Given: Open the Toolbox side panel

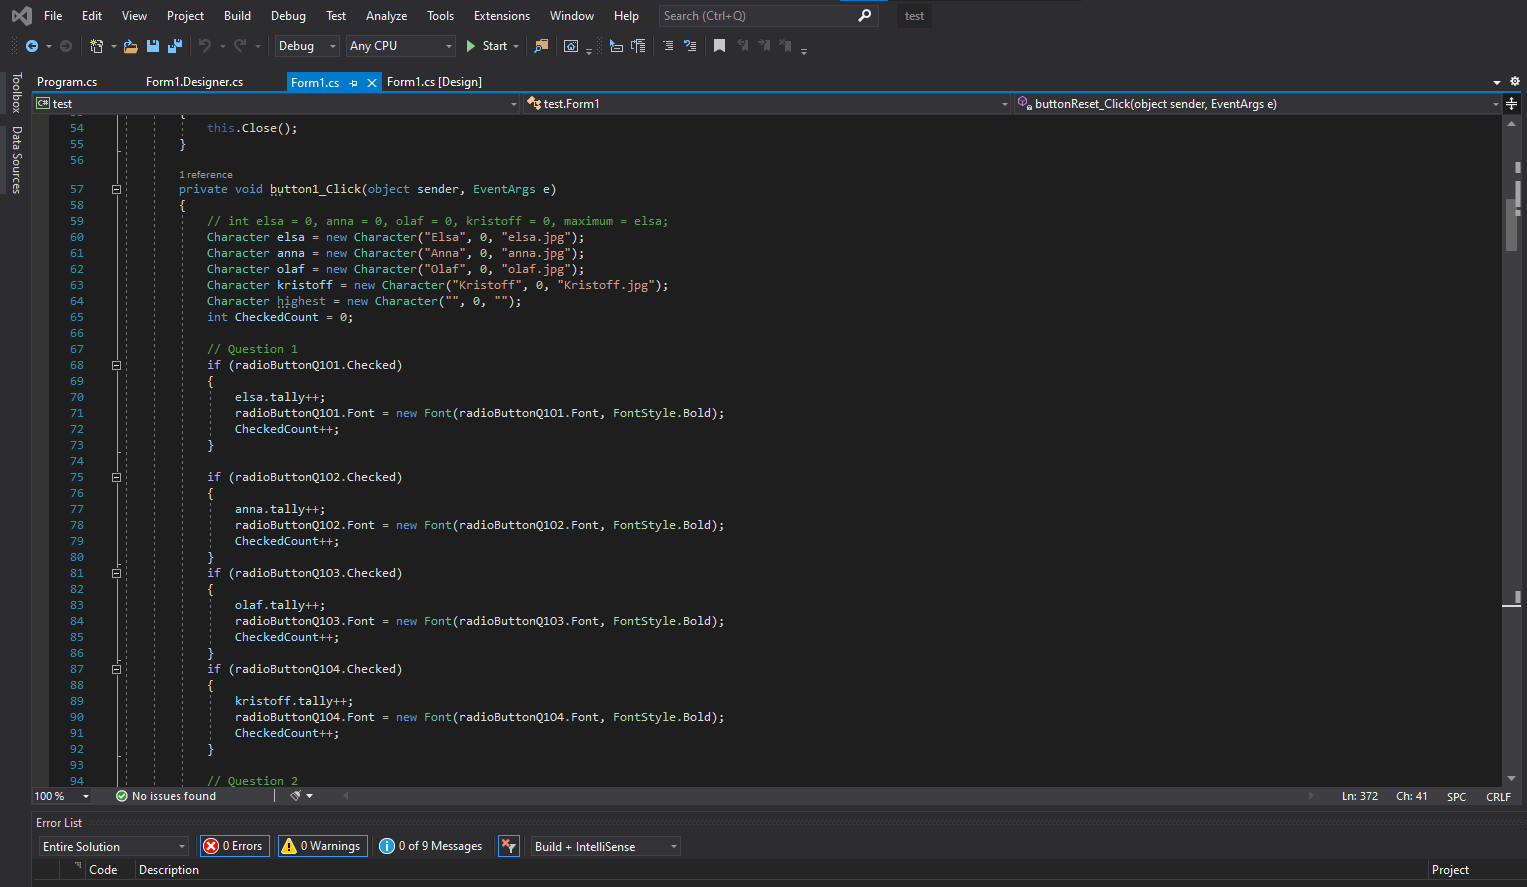Looking at the screenshot, I should [x=16, y=93].
